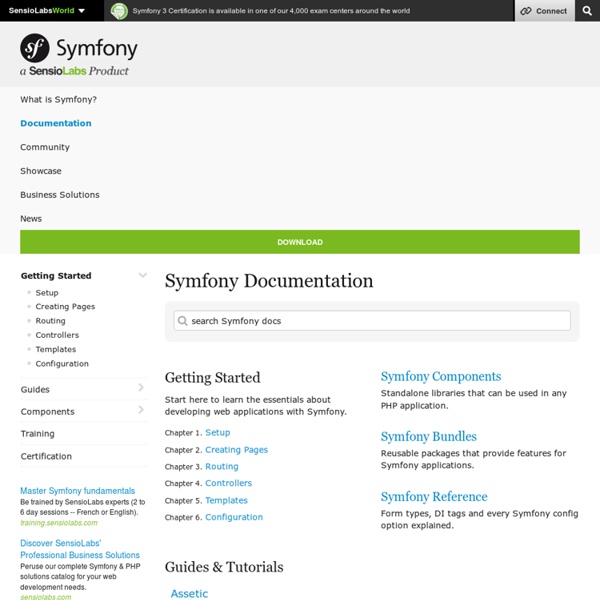Screen dimensions: 600x600
Task: Click the Symfony certification badge icon
Action: pyautogui.click(x=120, y=11)
